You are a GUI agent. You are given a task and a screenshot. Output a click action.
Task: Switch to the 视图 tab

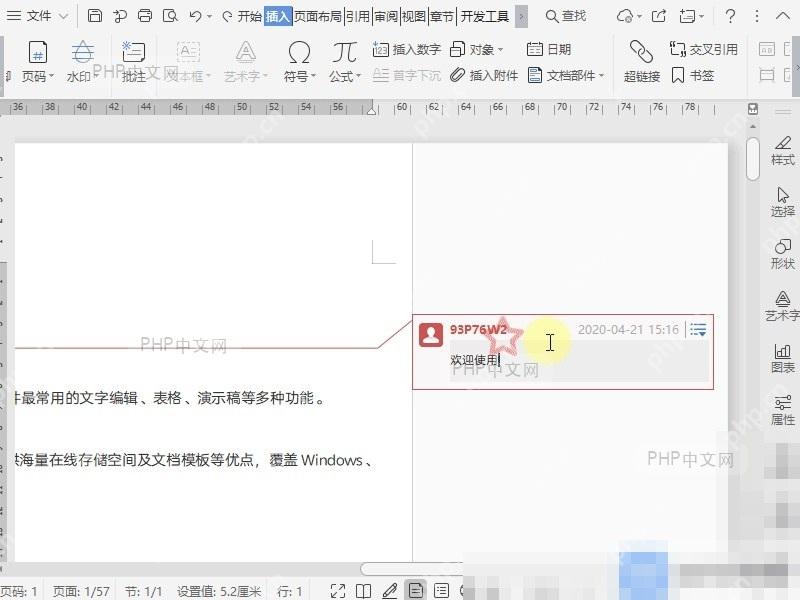[414, 16]
